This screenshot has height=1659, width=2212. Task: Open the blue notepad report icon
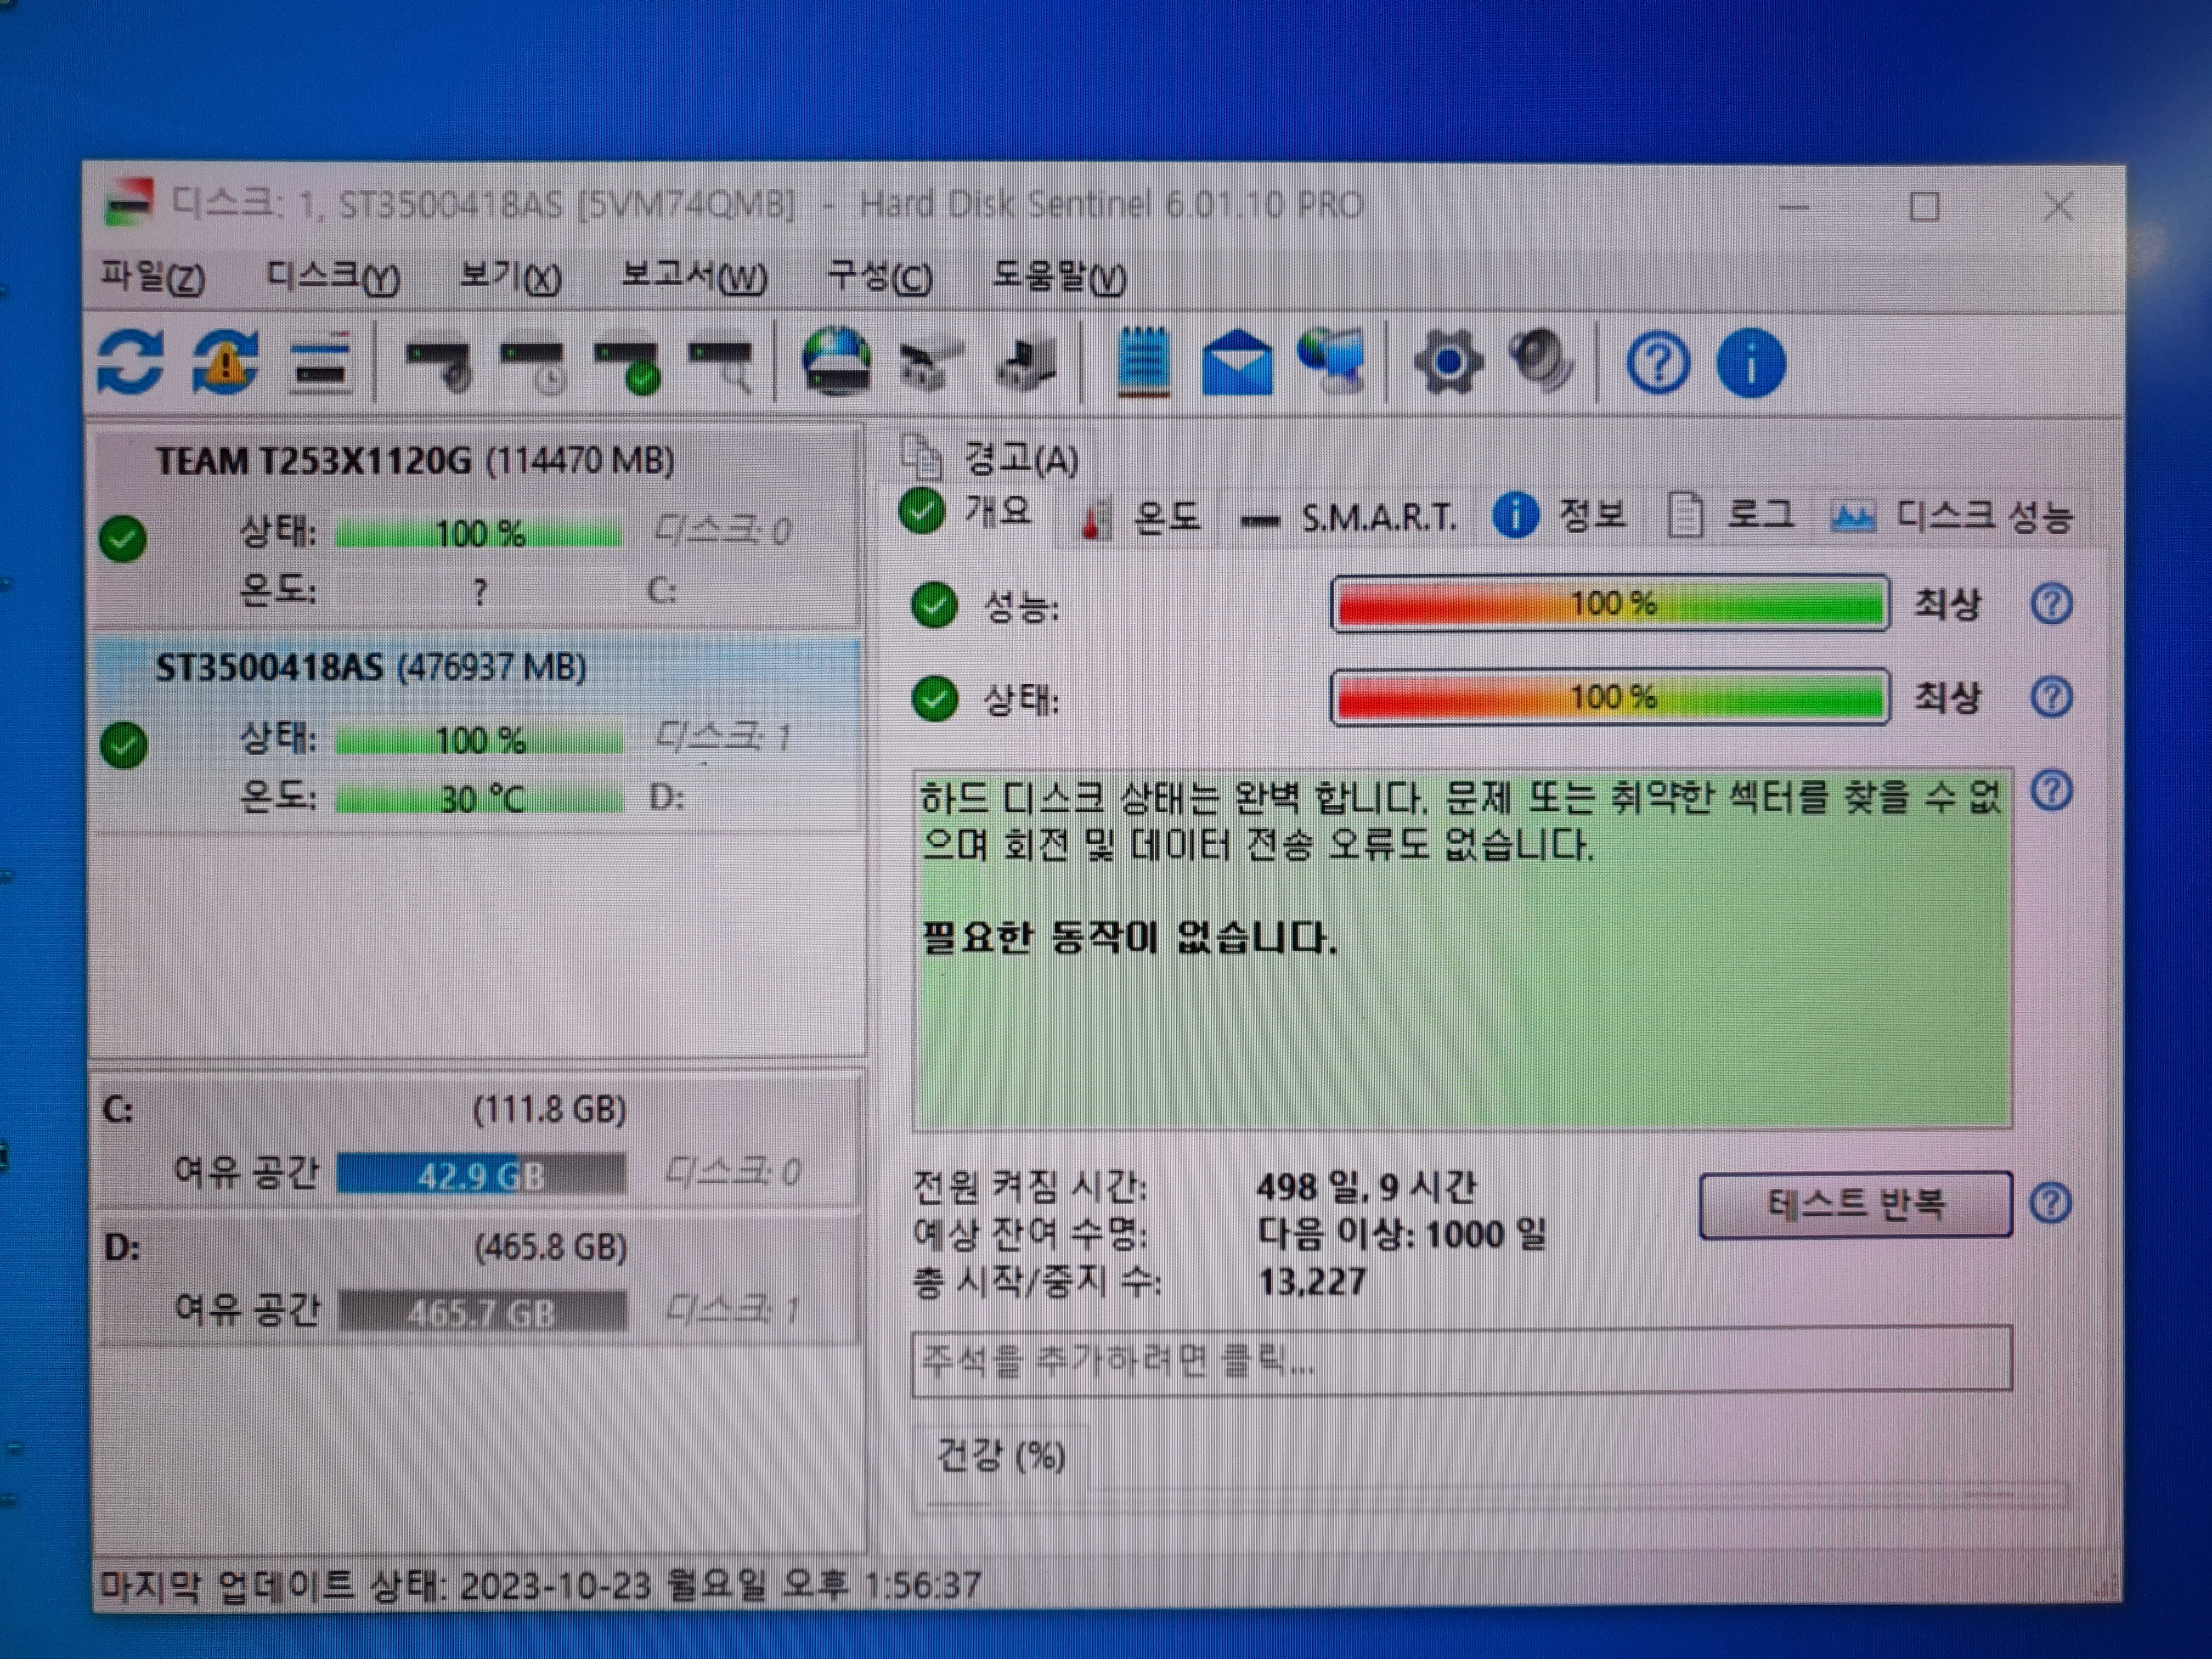tap(1143, 362)
